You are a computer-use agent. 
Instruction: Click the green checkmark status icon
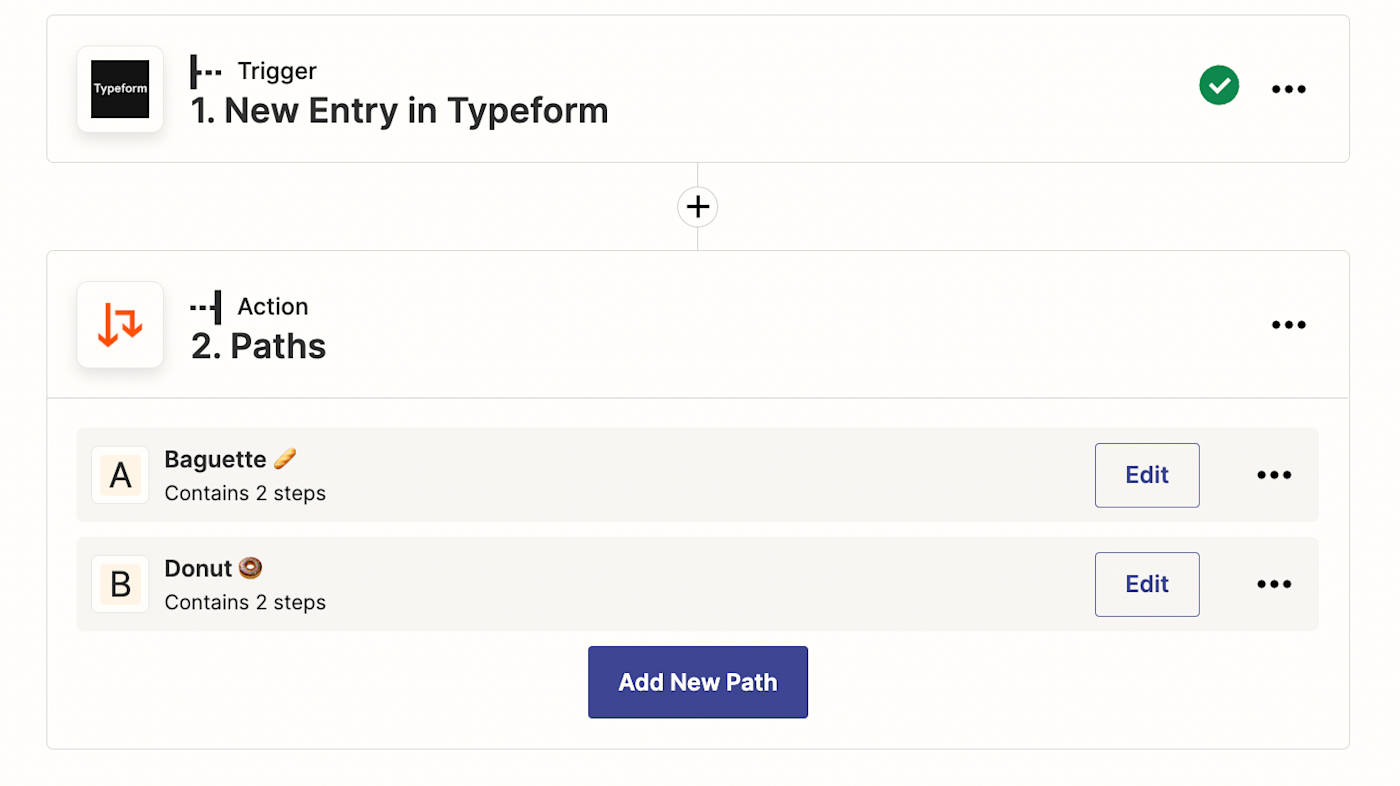[1219, 86]
